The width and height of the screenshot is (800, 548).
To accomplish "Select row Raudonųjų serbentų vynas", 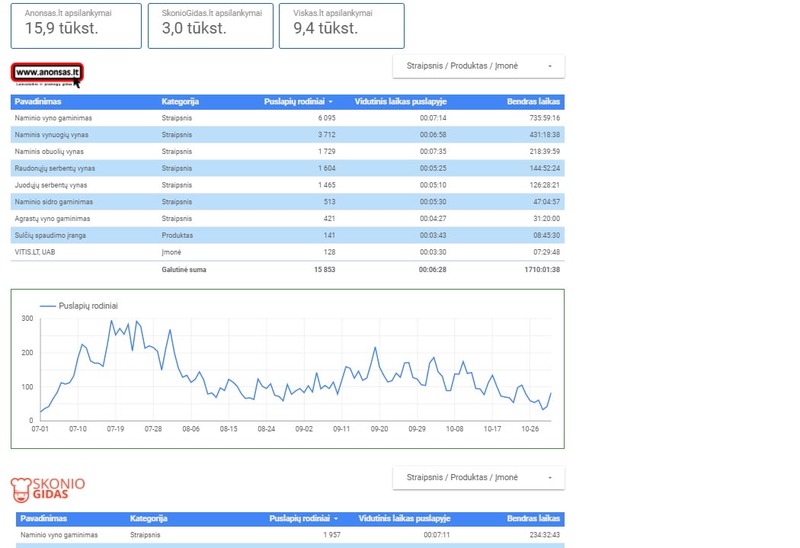I will 287,168.
